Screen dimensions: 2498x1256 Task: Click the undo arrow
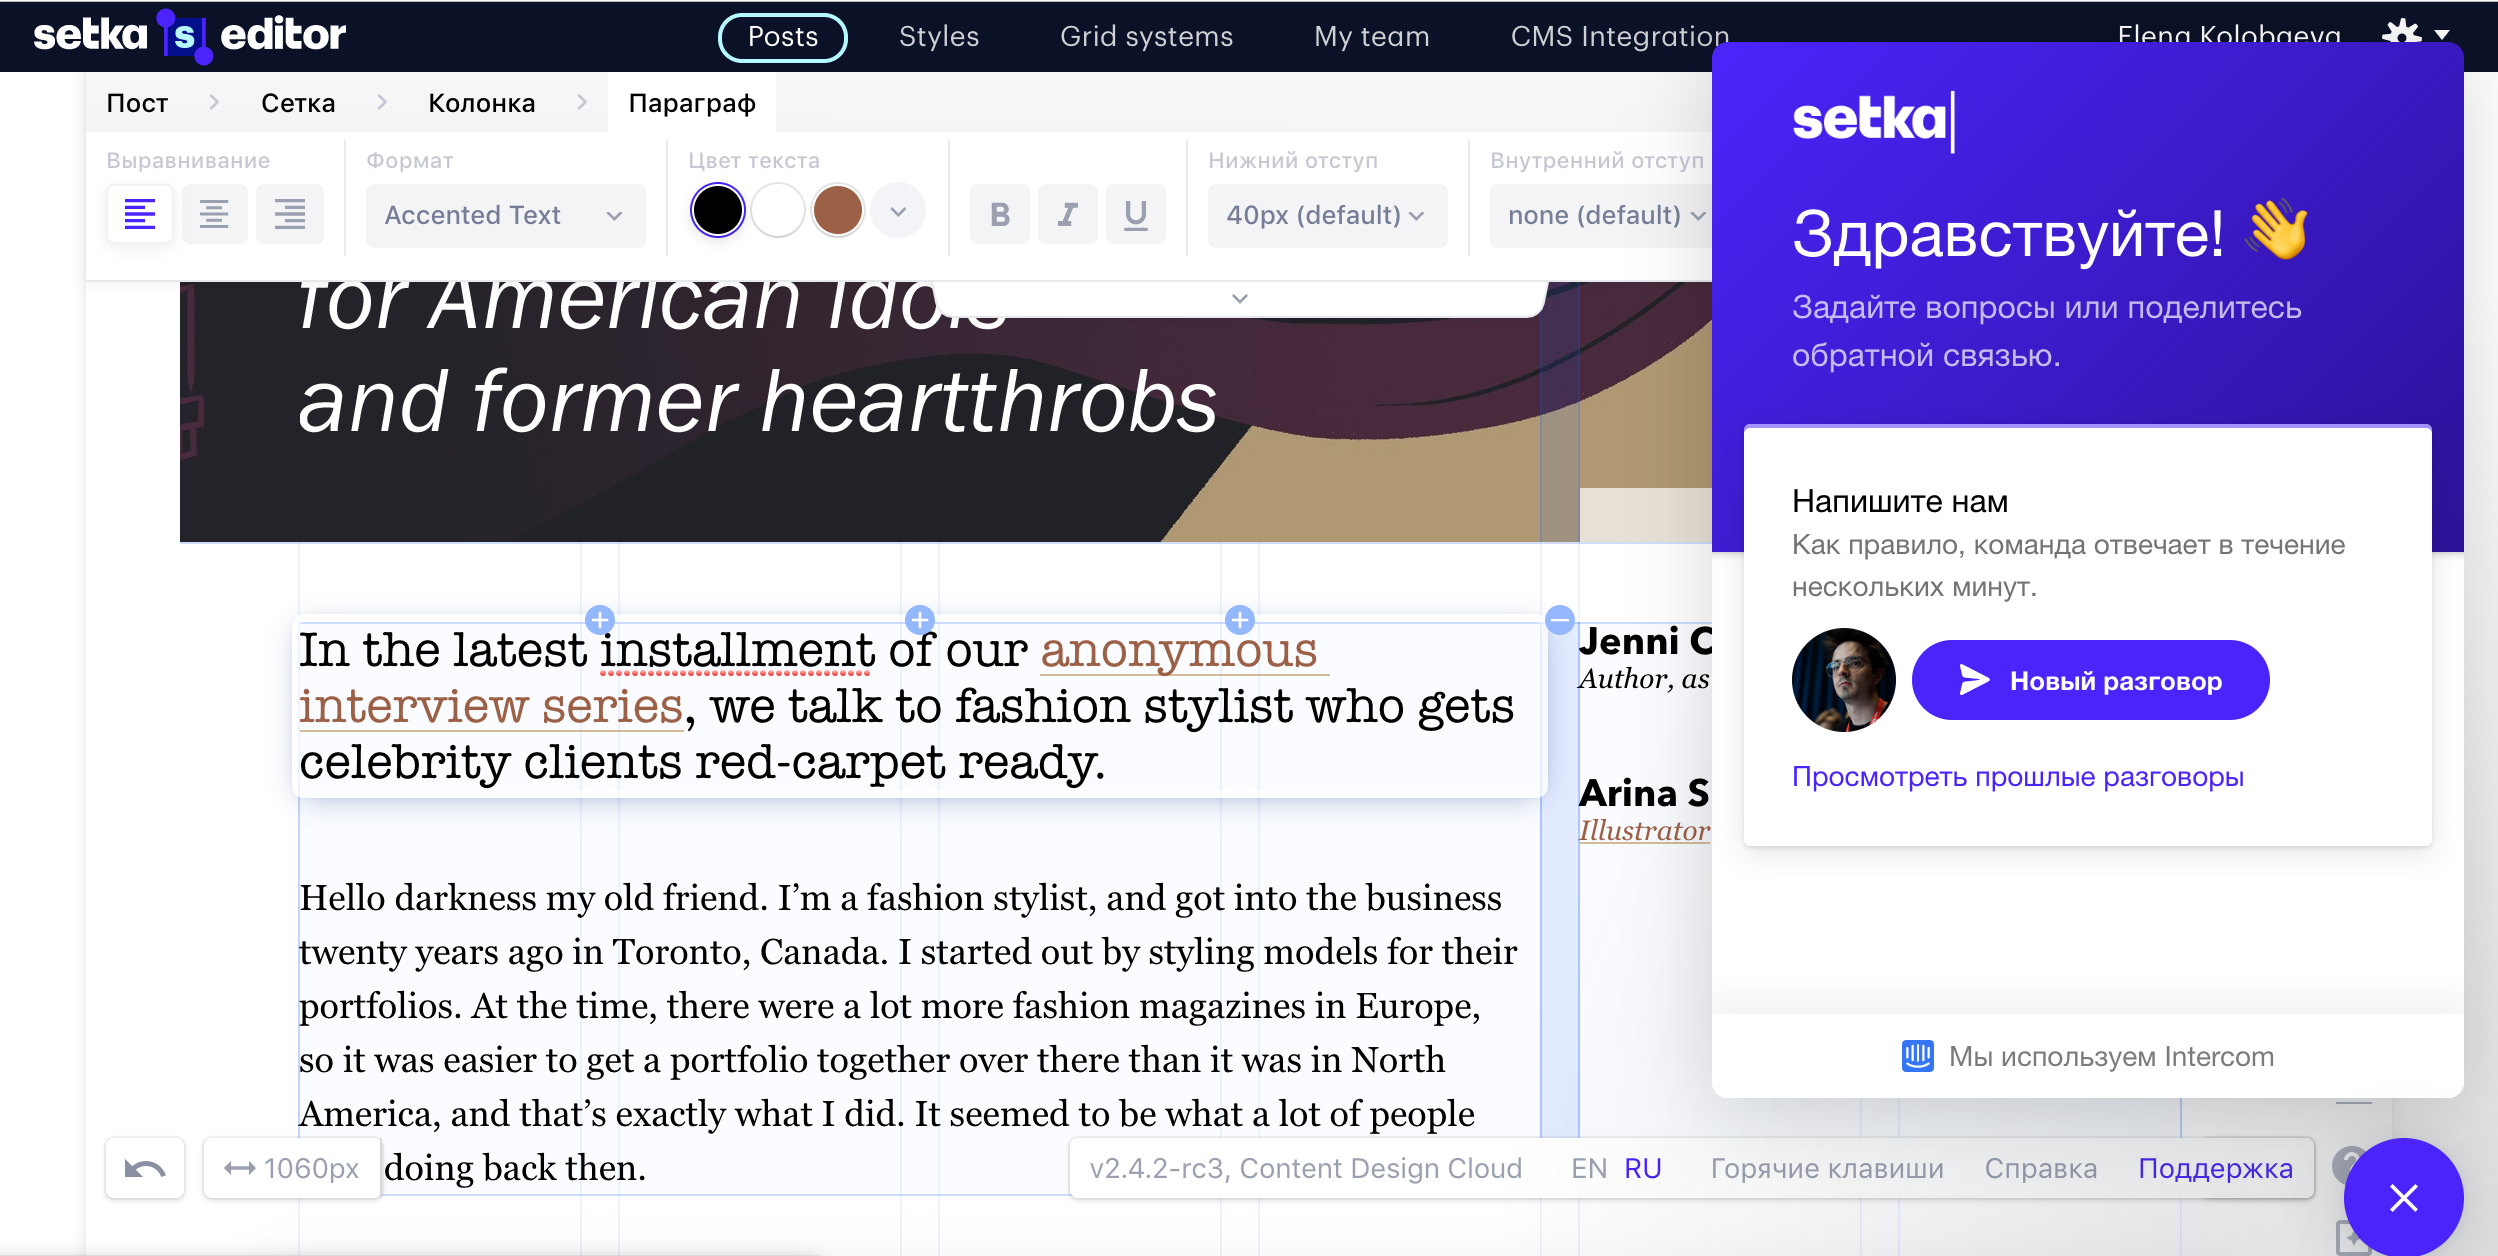click(x=145, y=1167)
